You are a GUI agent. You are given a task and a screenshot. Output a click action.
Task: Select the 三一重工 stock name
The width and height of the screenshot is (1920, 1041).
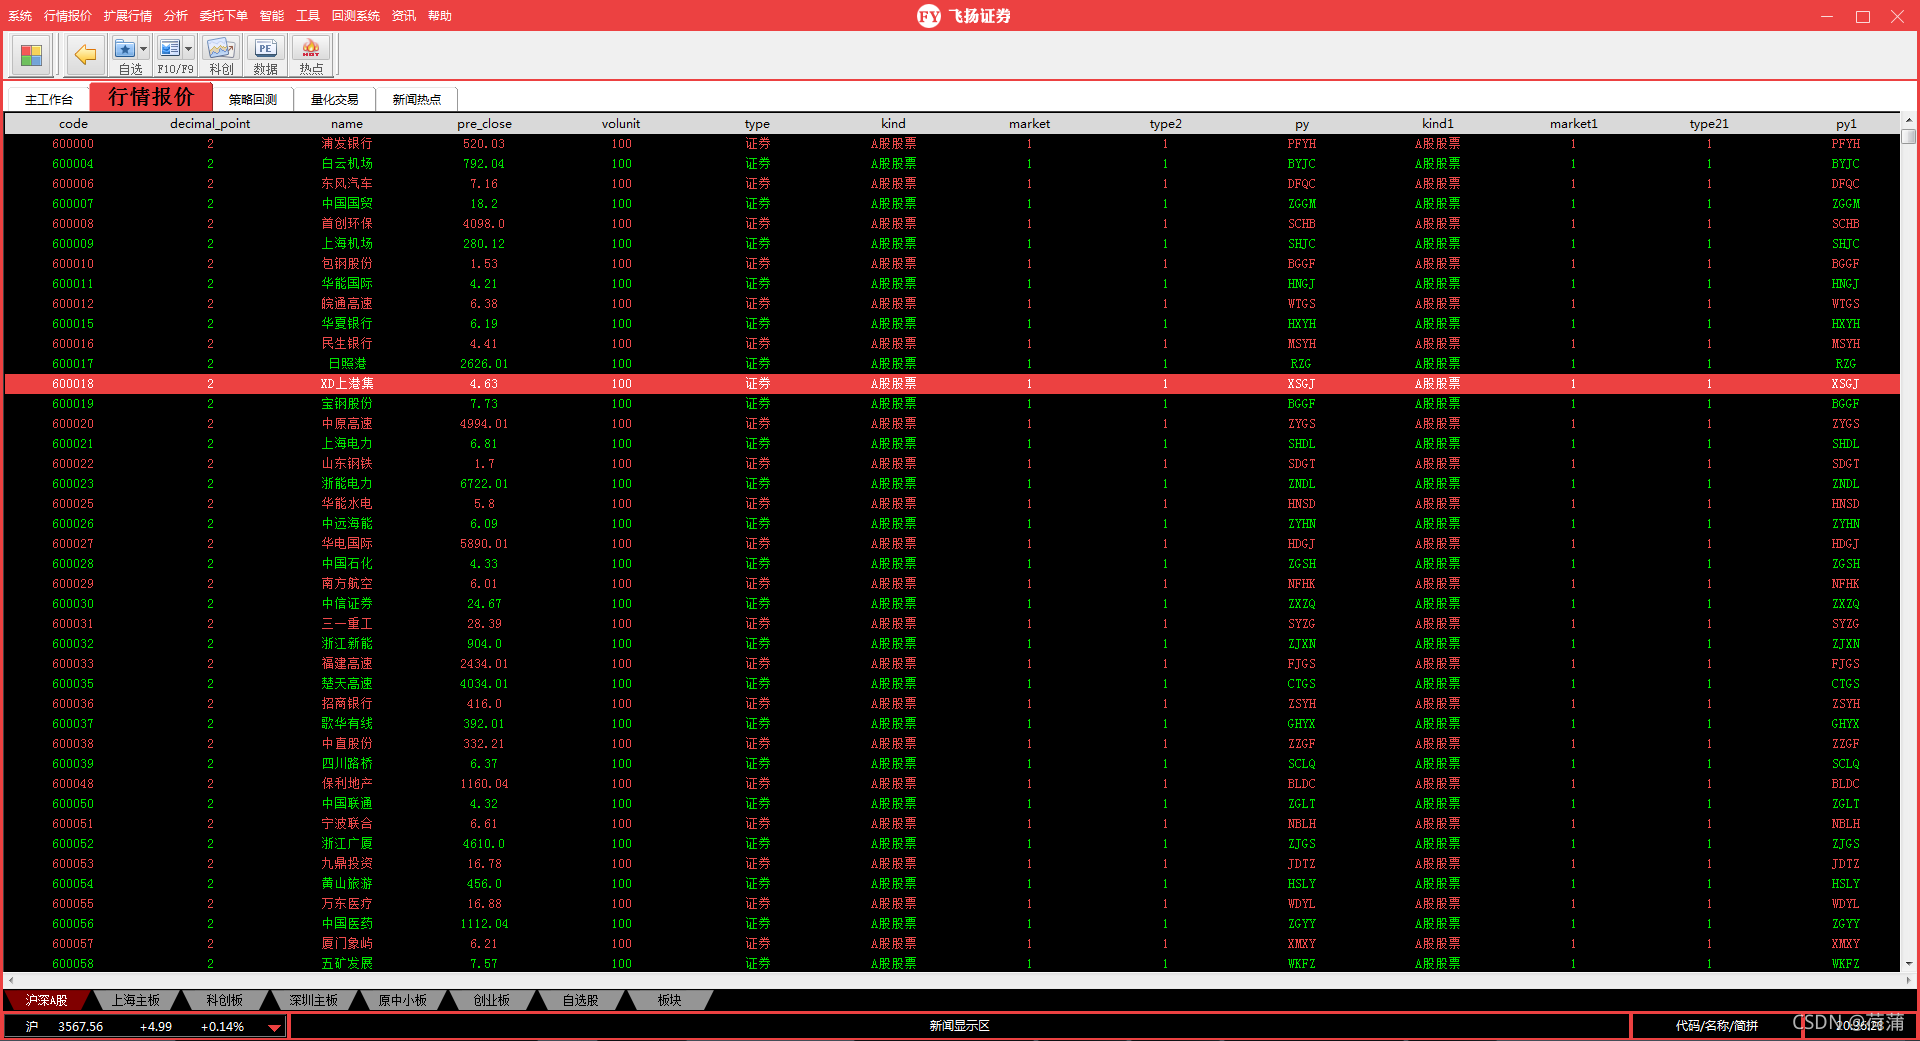click(347, 624)
